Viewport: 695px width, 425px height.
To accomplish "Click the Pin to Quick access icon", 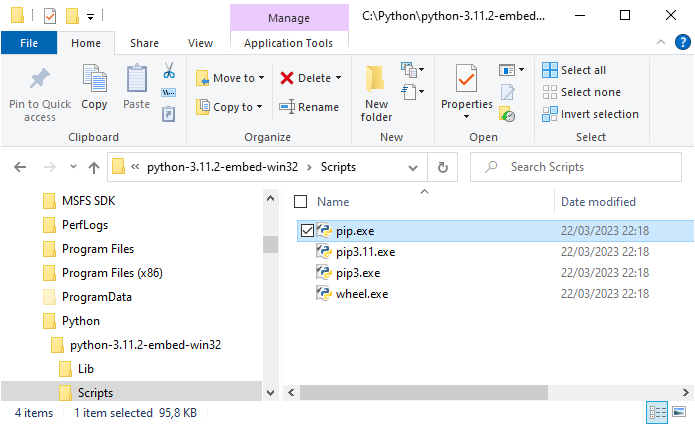I will pos(40,80).
